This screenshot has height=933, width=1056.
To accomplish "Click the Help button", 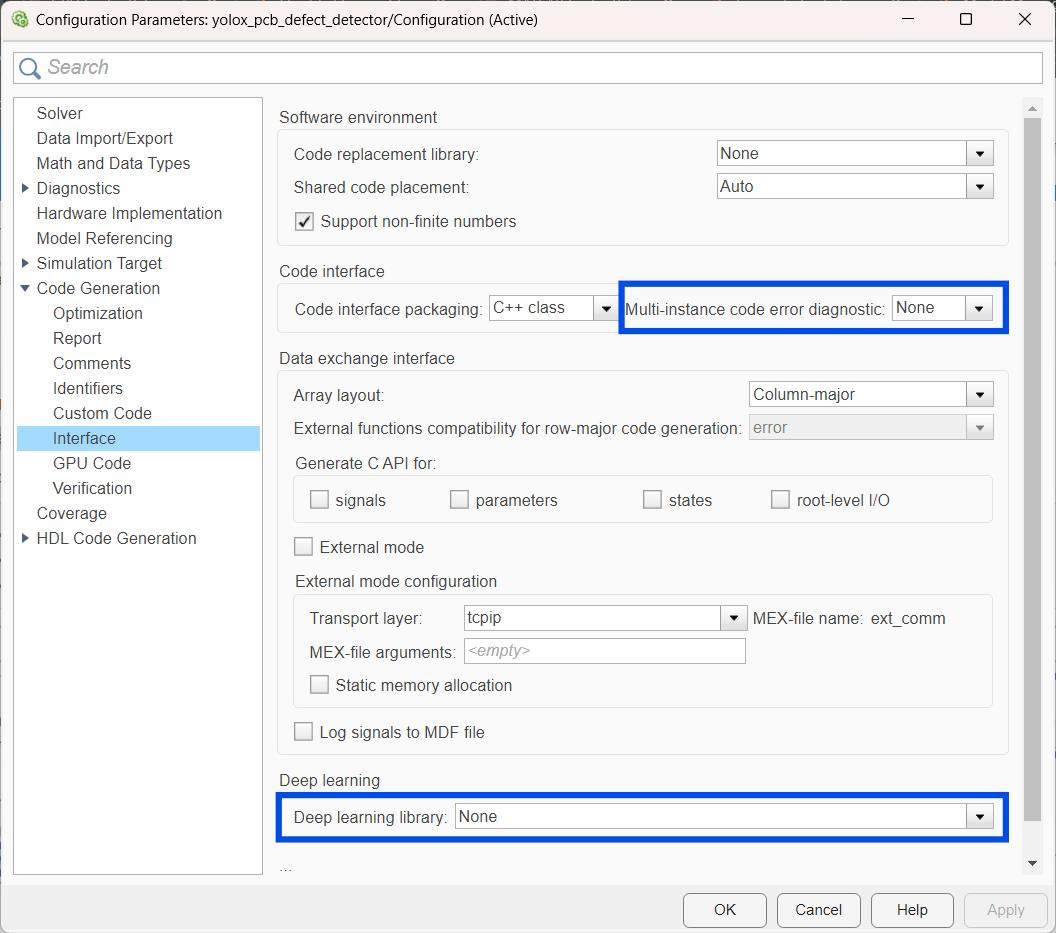I will 911,910.
